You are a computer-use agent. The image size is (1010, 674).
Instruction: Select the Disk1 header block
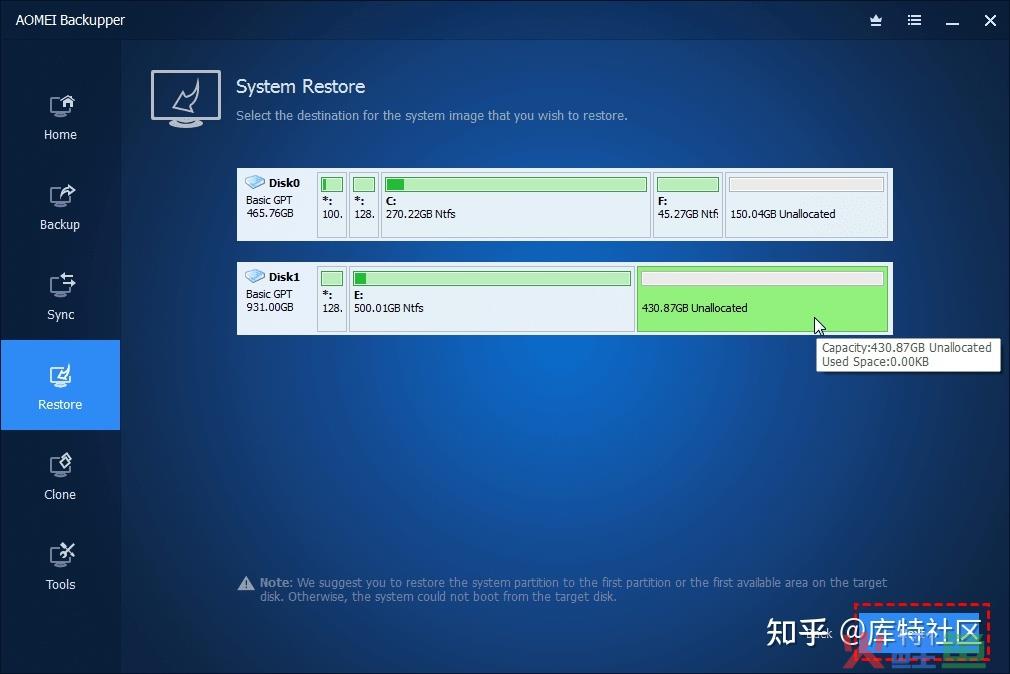tap(278, 298)
